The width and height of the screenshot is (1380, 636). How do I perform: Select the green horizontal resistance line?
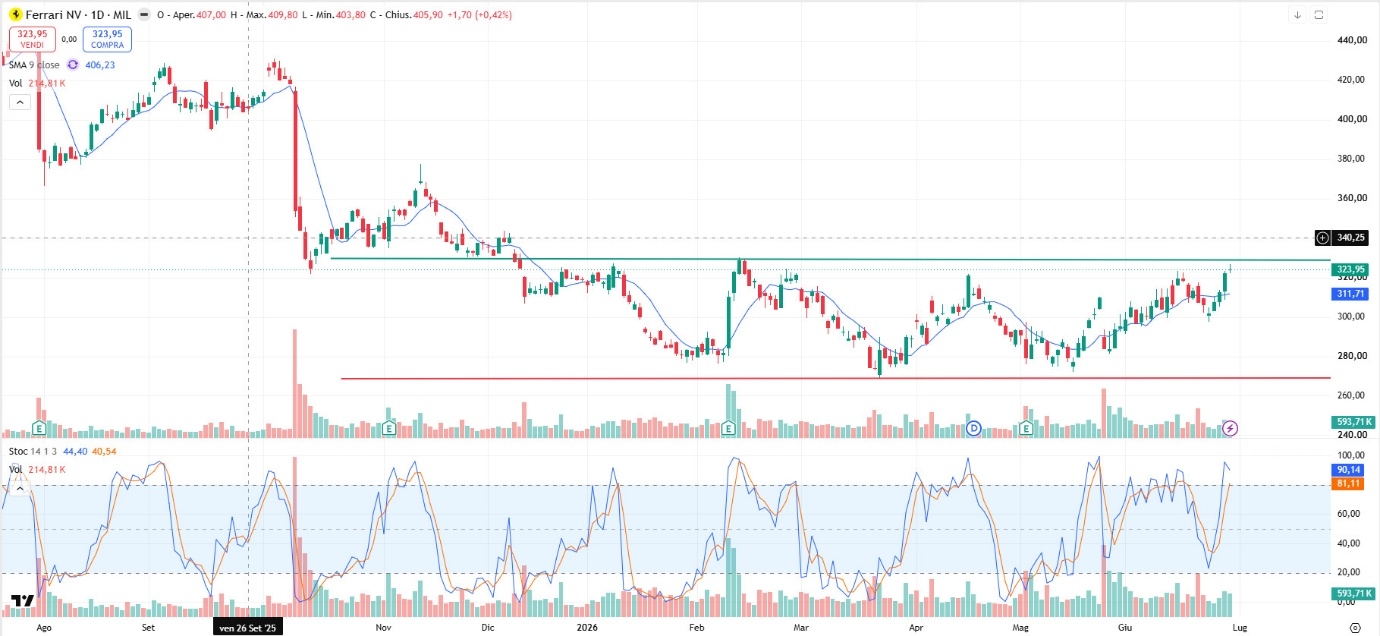click(830, 260)
